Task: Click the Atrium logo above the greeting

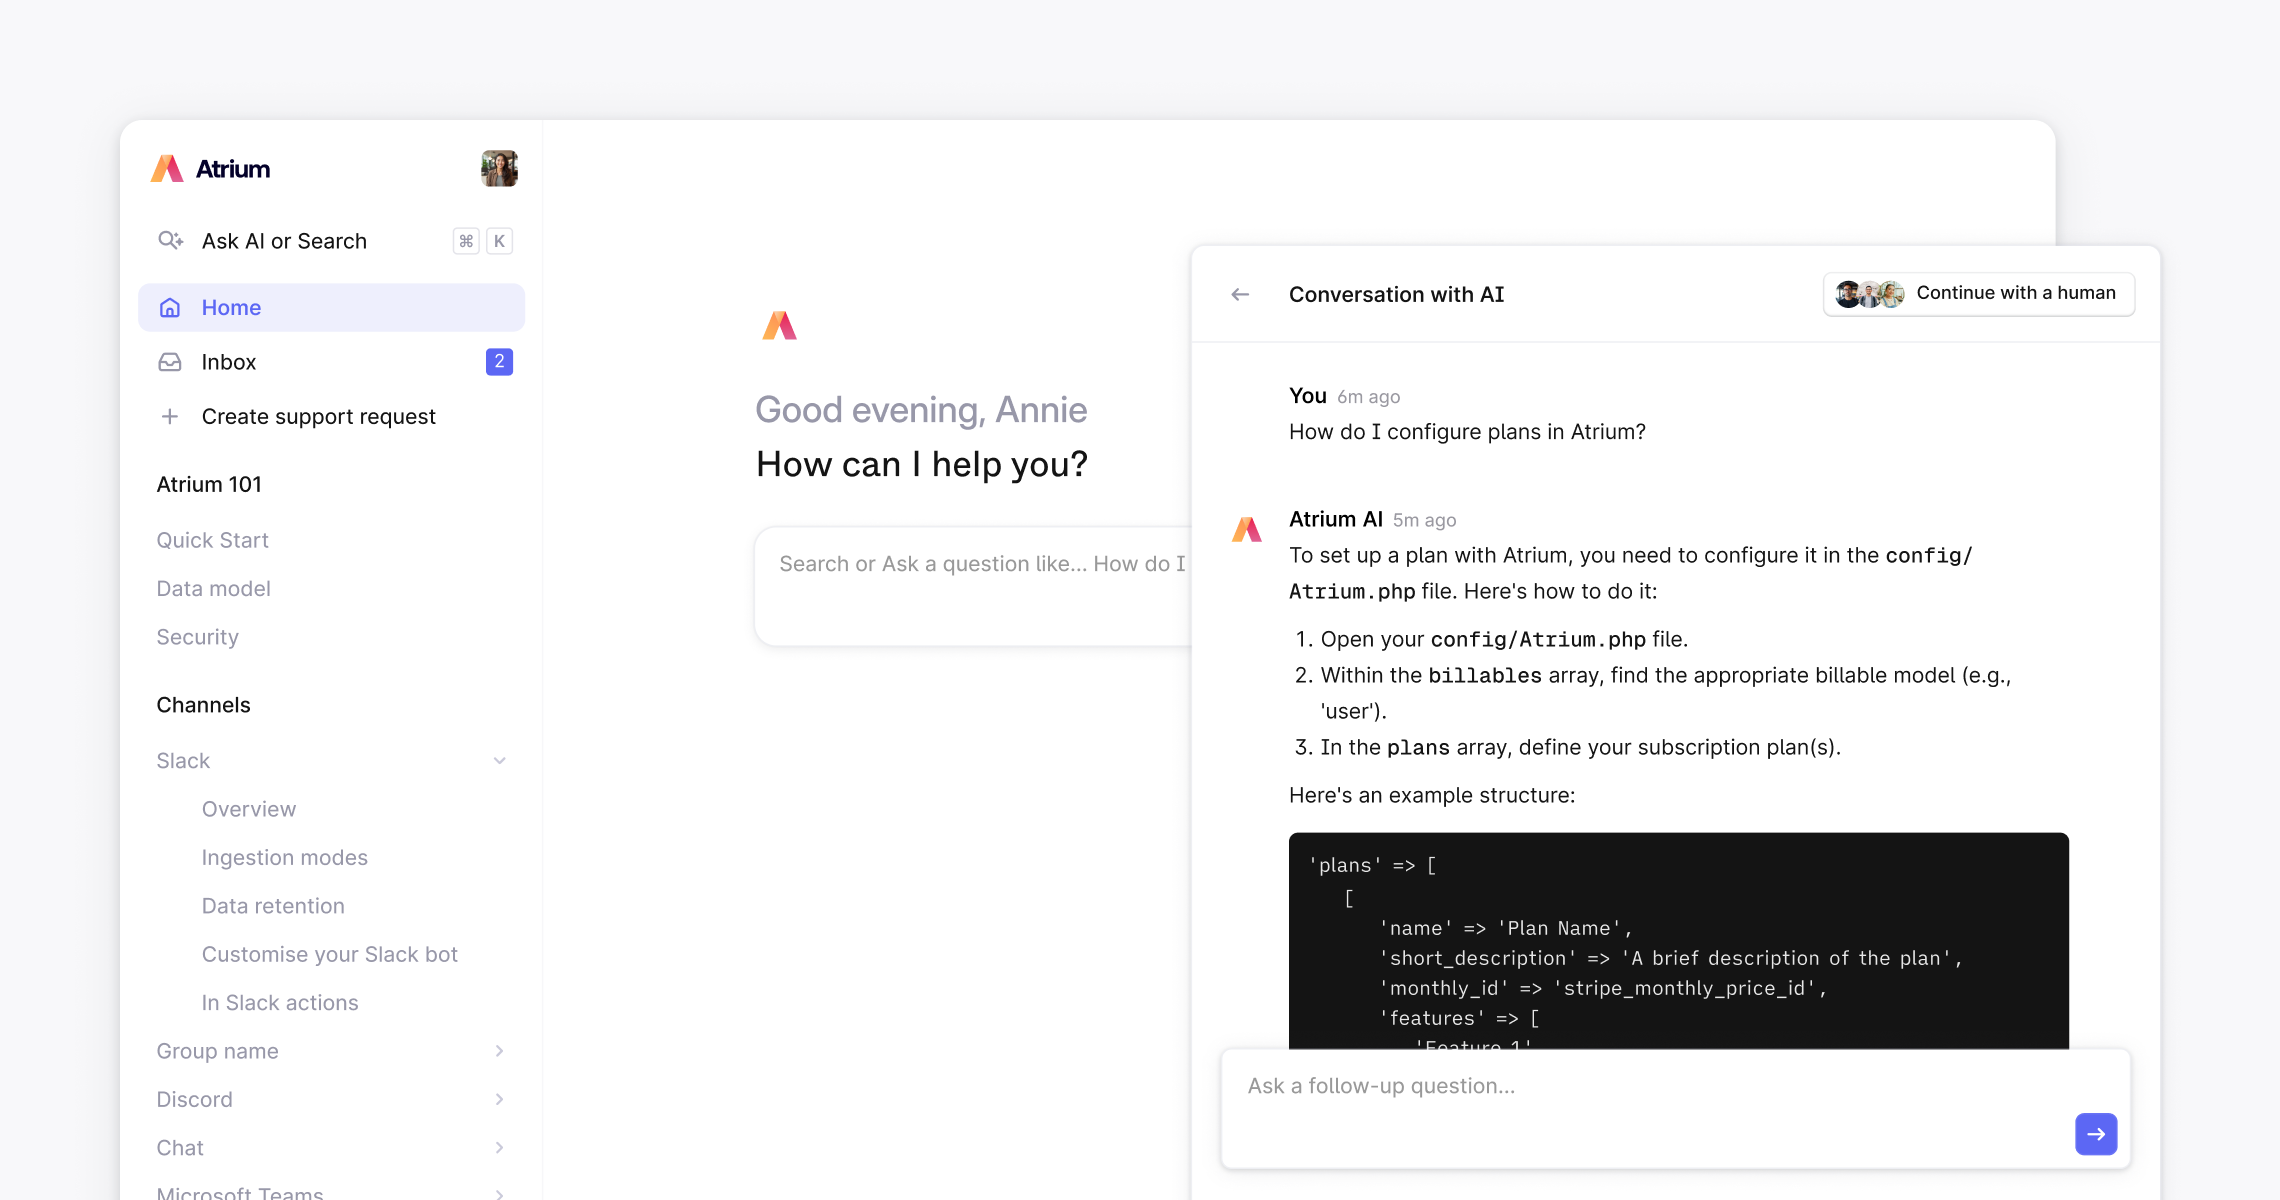Action: point(780,326)
